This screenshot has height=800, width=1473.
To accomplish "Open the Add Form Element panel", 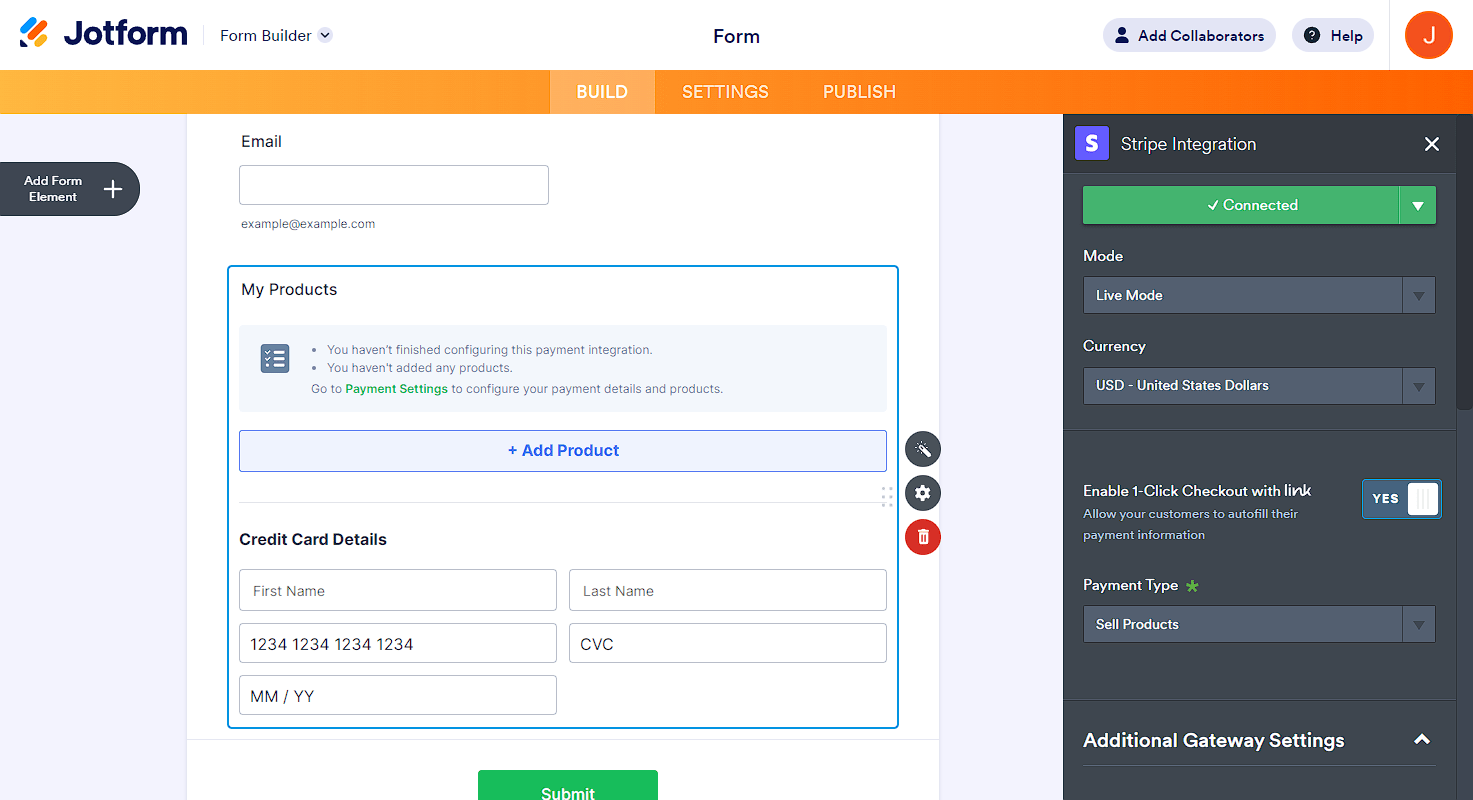I will [69, 189].
